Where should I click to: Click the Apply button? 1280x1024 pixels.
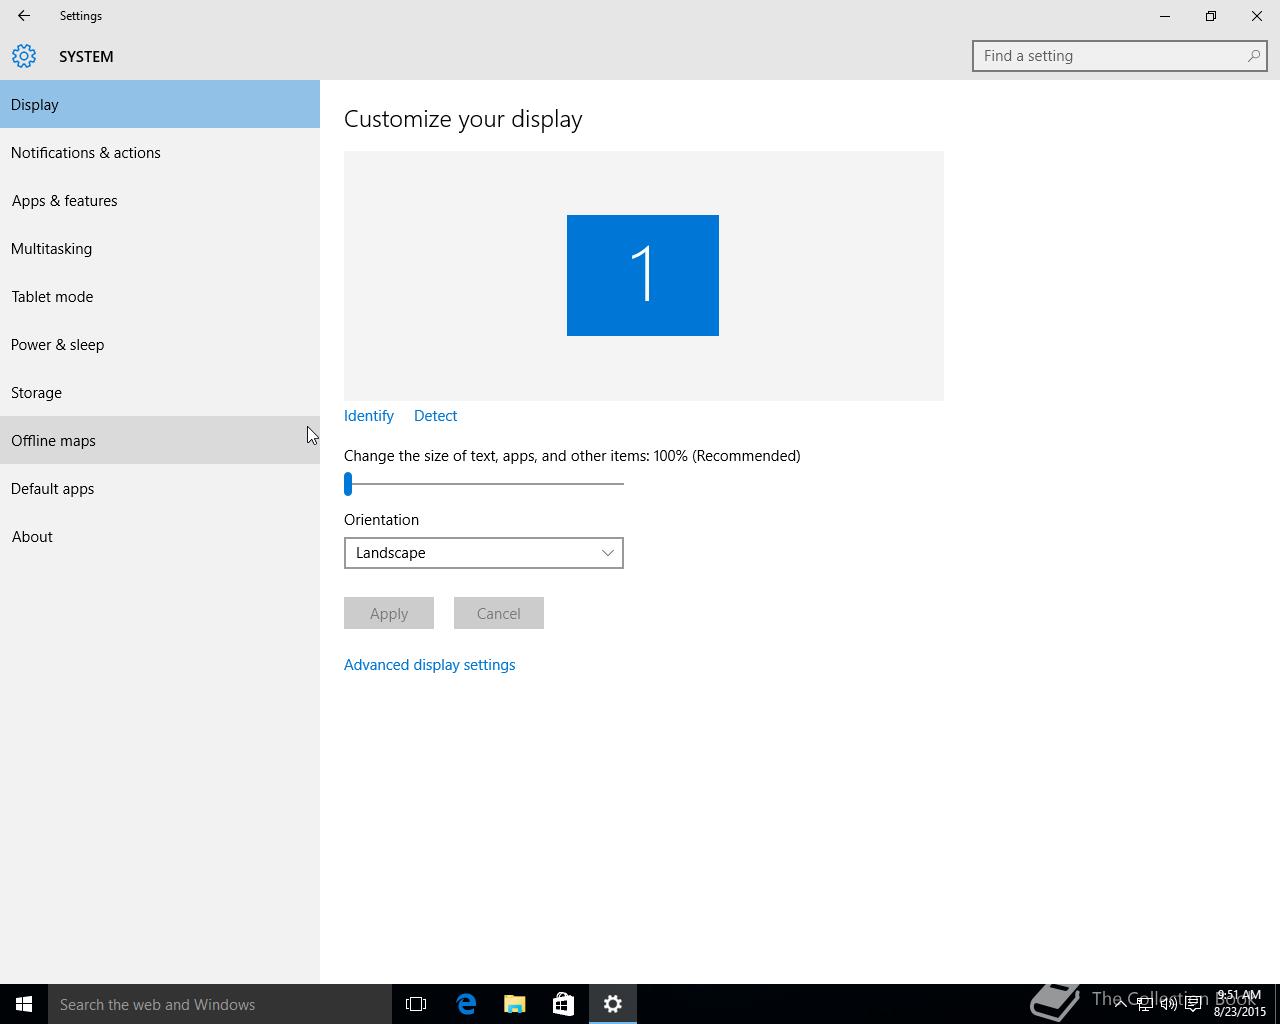point(389,613)
